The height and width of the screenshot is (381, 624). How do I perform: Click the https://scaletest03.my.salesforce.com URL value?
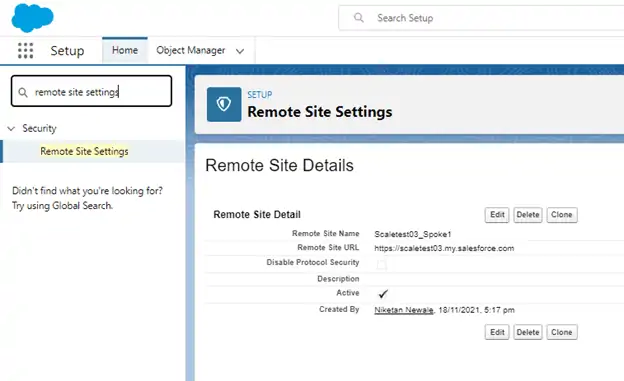pos(444,248)
